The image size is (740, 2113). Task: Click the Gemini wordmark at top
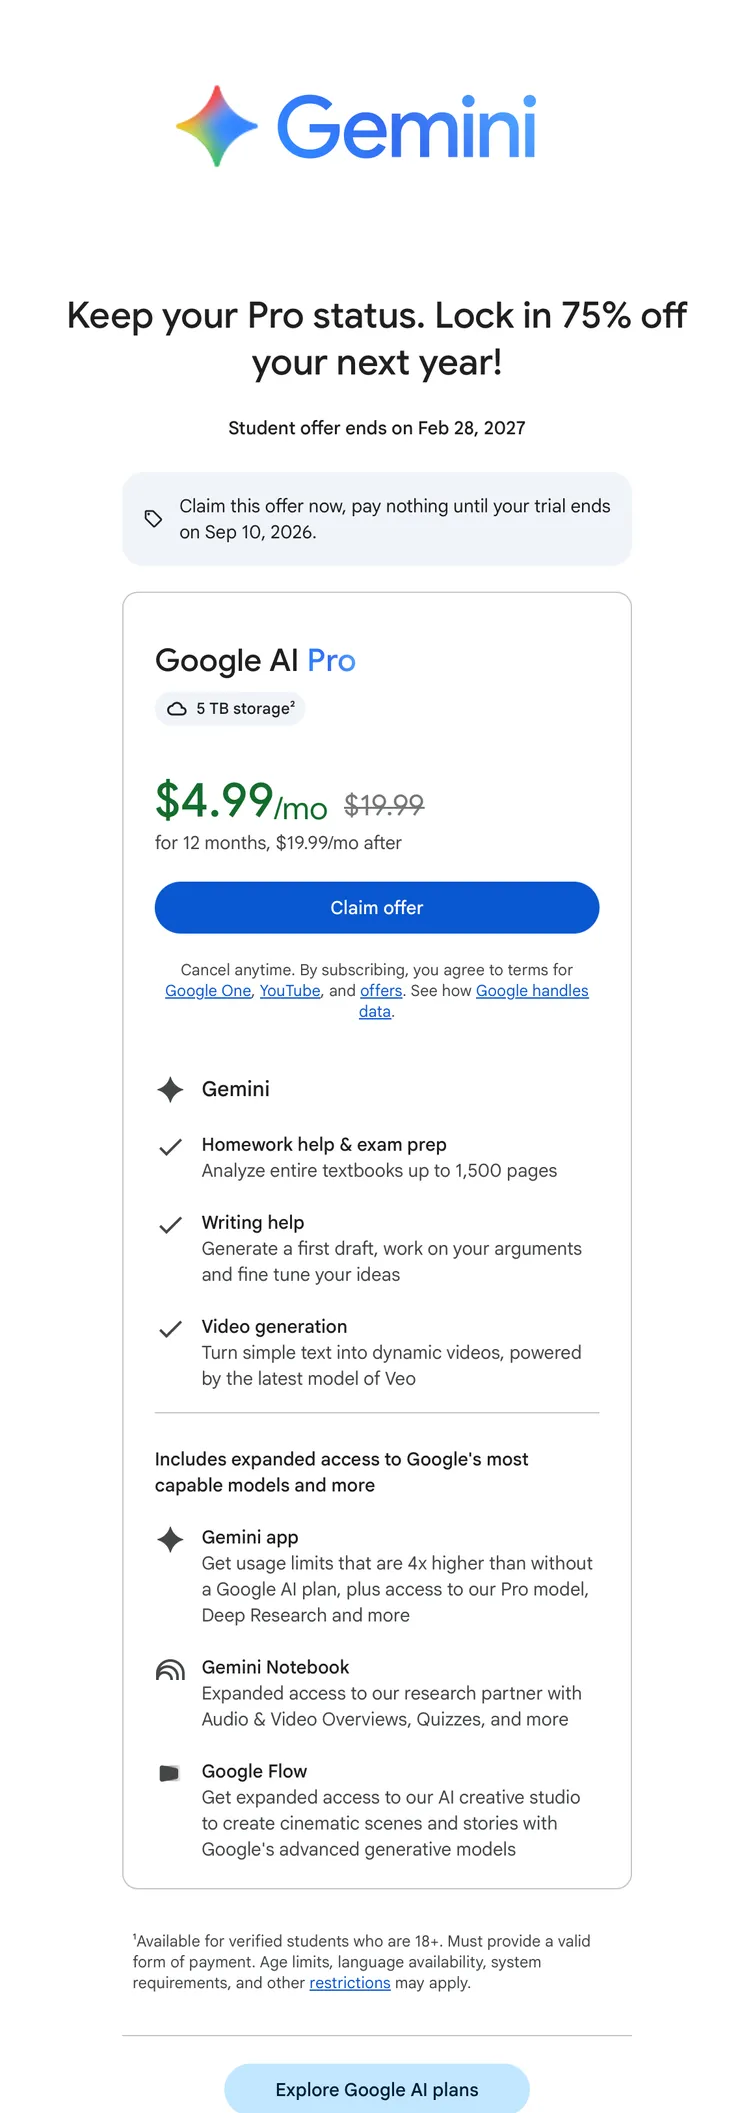point(407,127)
